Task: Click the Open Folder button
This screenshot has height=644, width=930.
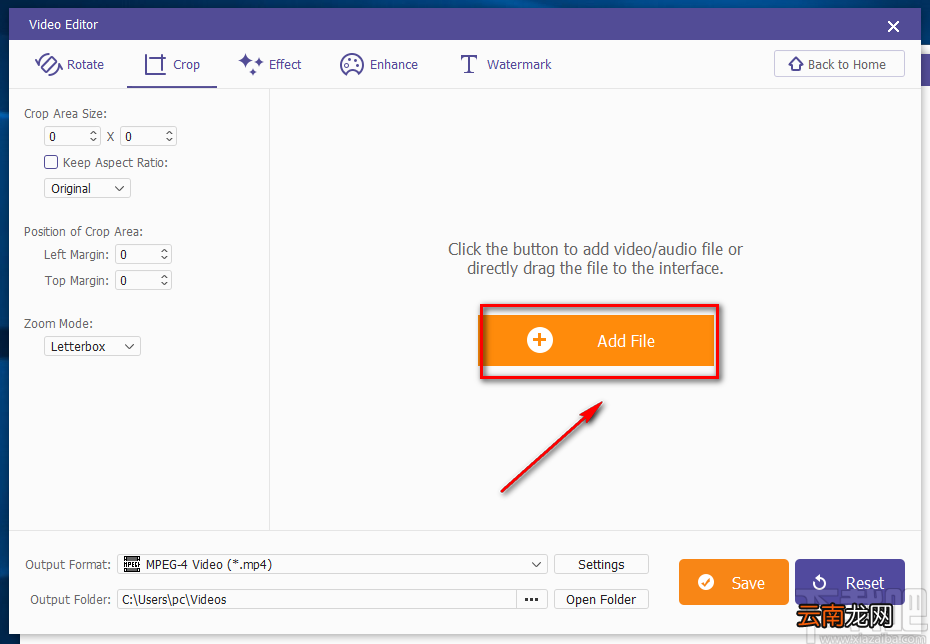Action: coord(601,600)
